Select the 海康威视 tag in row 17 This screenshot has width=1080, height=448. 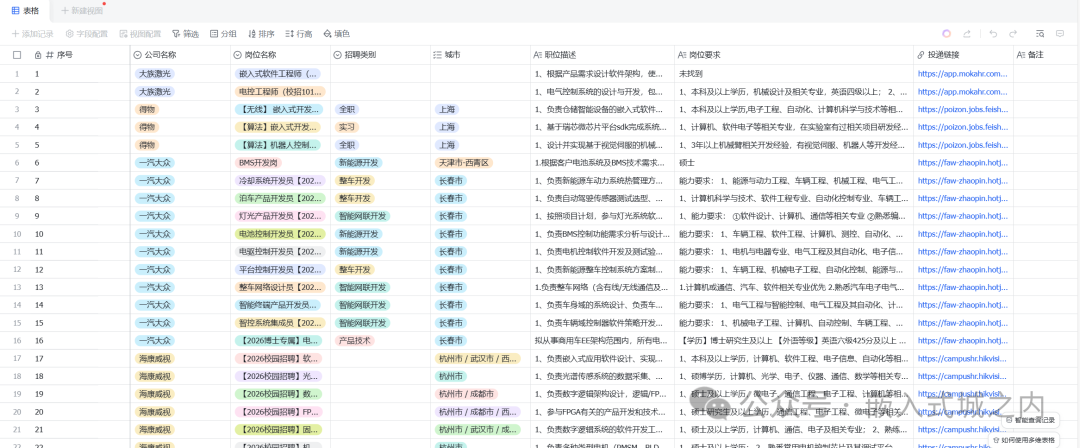pos(155,358)
